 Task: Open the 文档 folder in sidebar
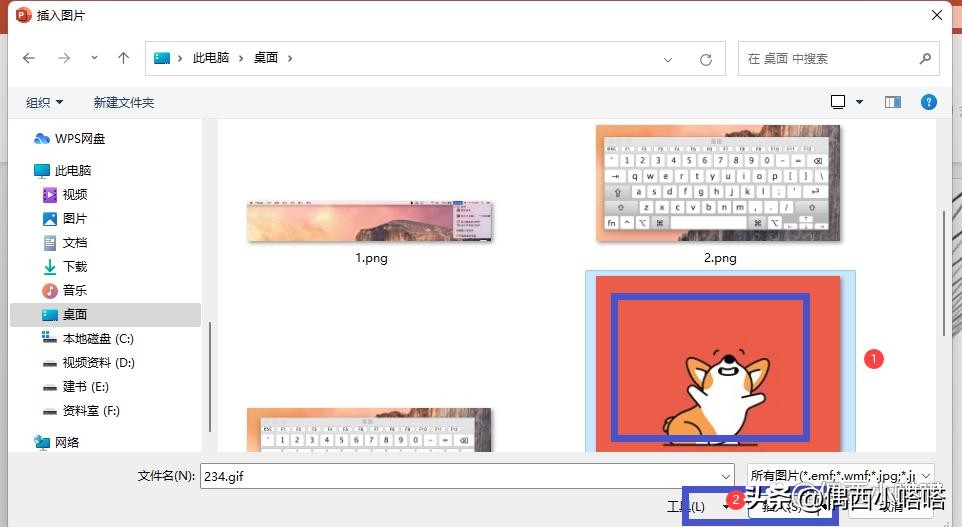click(x=75, y=242)
